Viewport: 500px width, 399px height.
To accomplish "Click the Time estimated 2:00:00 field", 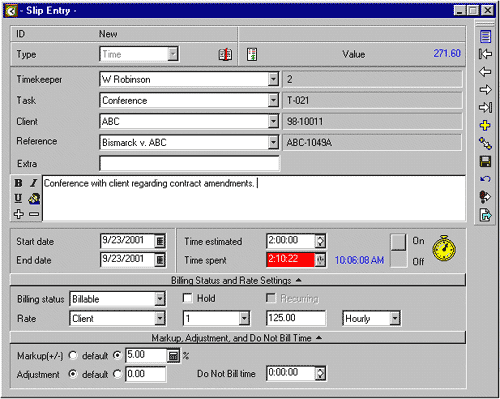I will pyautogui.click(x=291, y=241).
